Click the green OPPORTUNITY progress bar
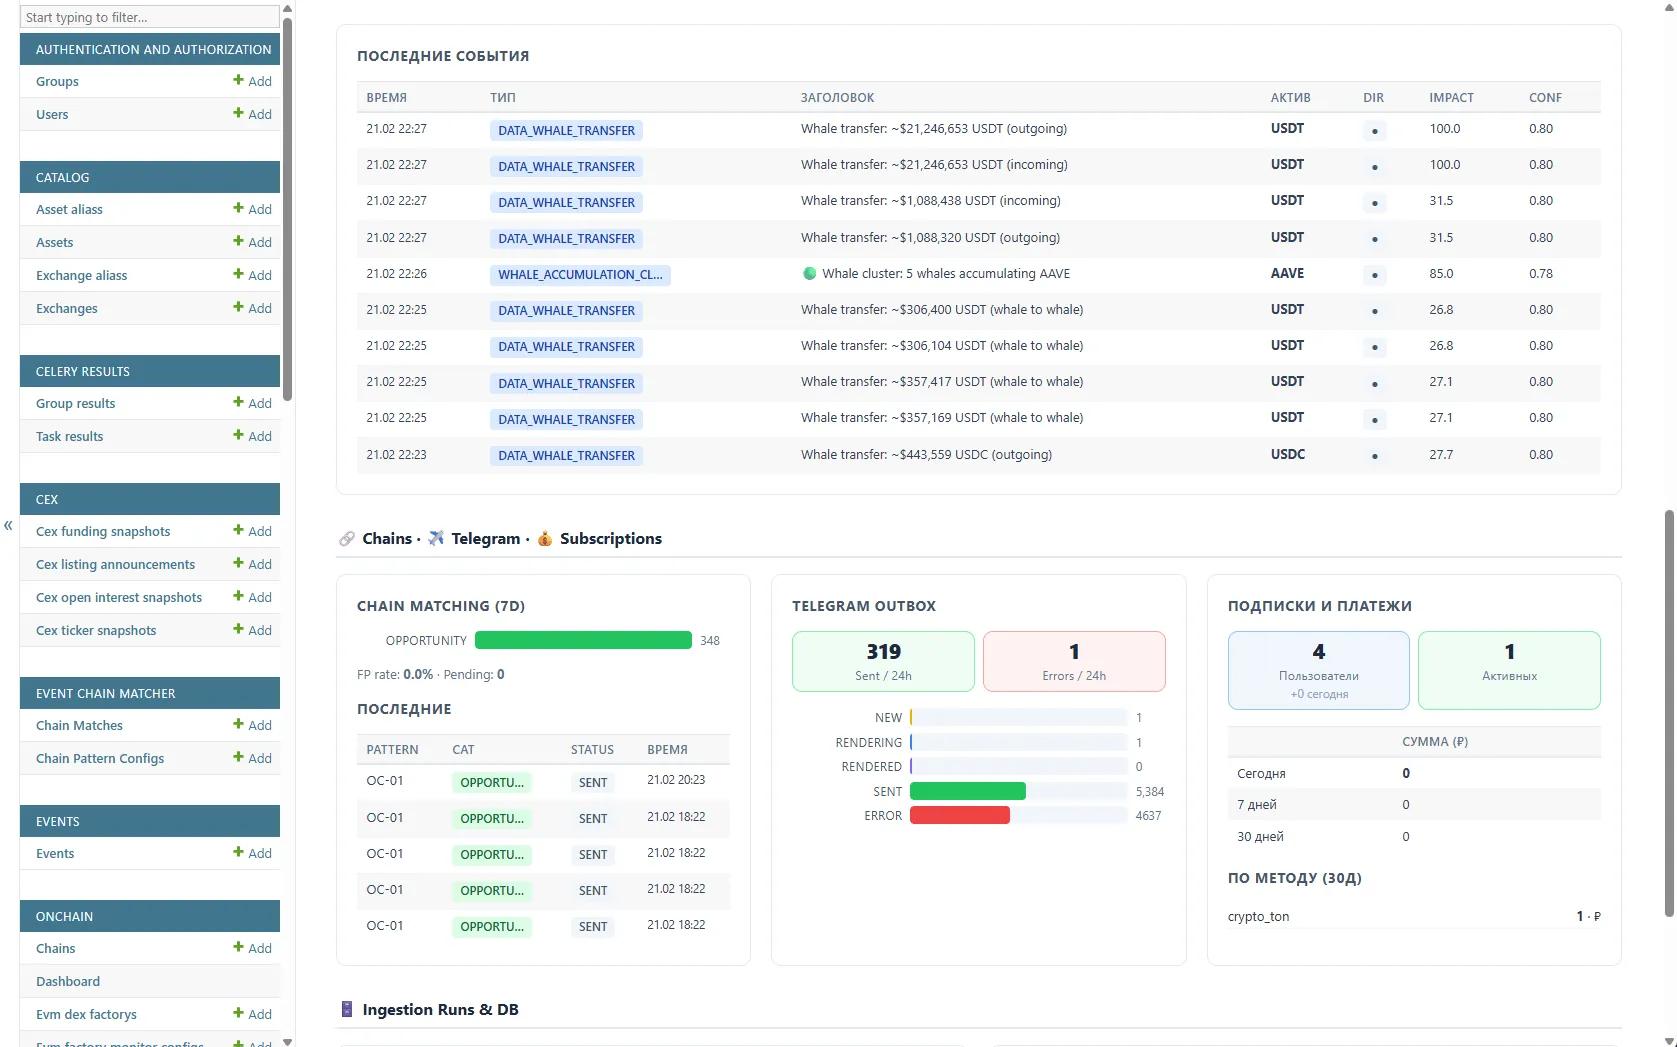1677x1047 pixels. tap(582, 640)
